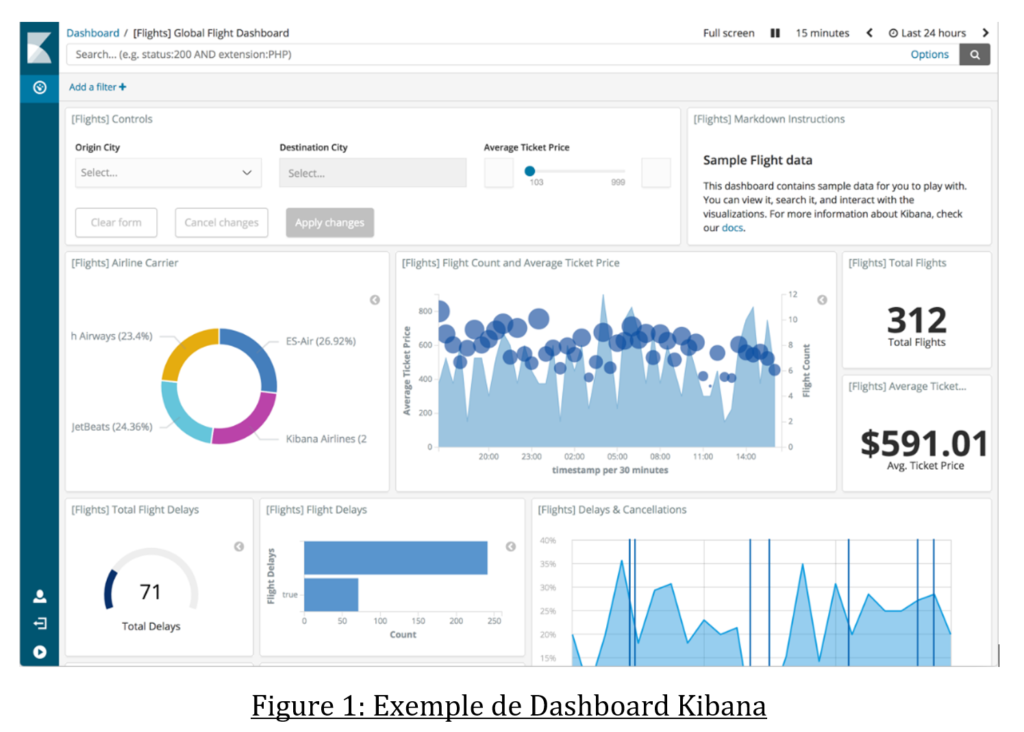Toggle the Airline Carrier chart legend arrow
The height and width of the screenshot is (732, 1024).
pyautogui.click(x=375, y=300)
